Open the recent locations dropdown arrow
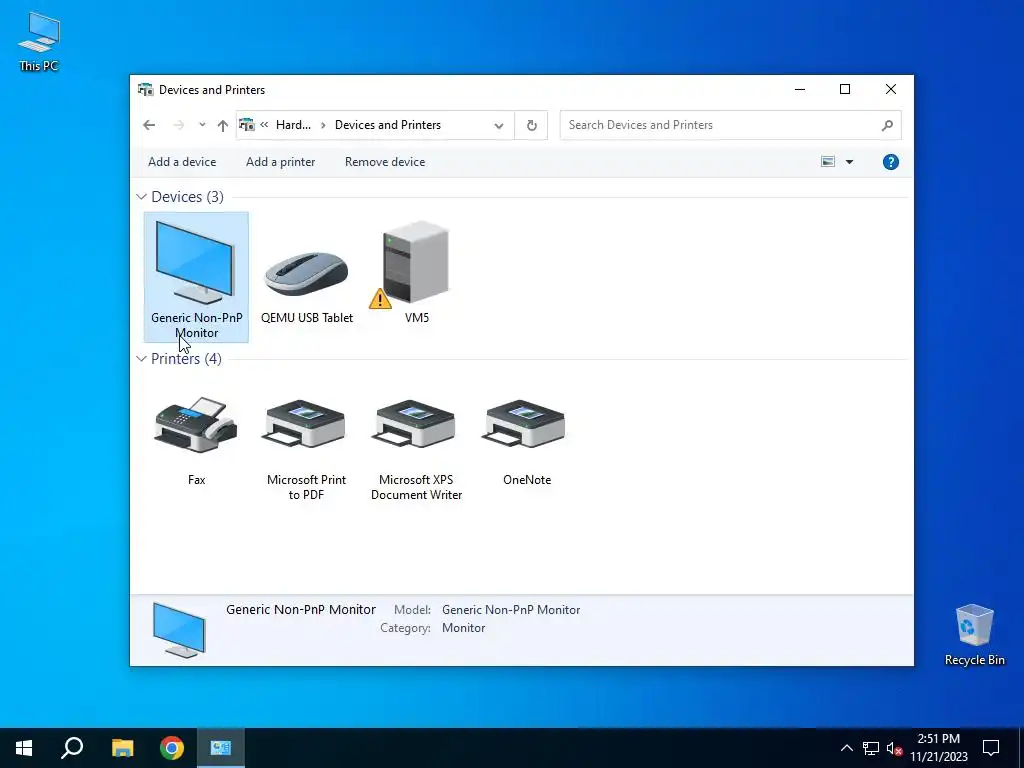Viewport: 1024px width, 768px height. [x=202, y=125]
